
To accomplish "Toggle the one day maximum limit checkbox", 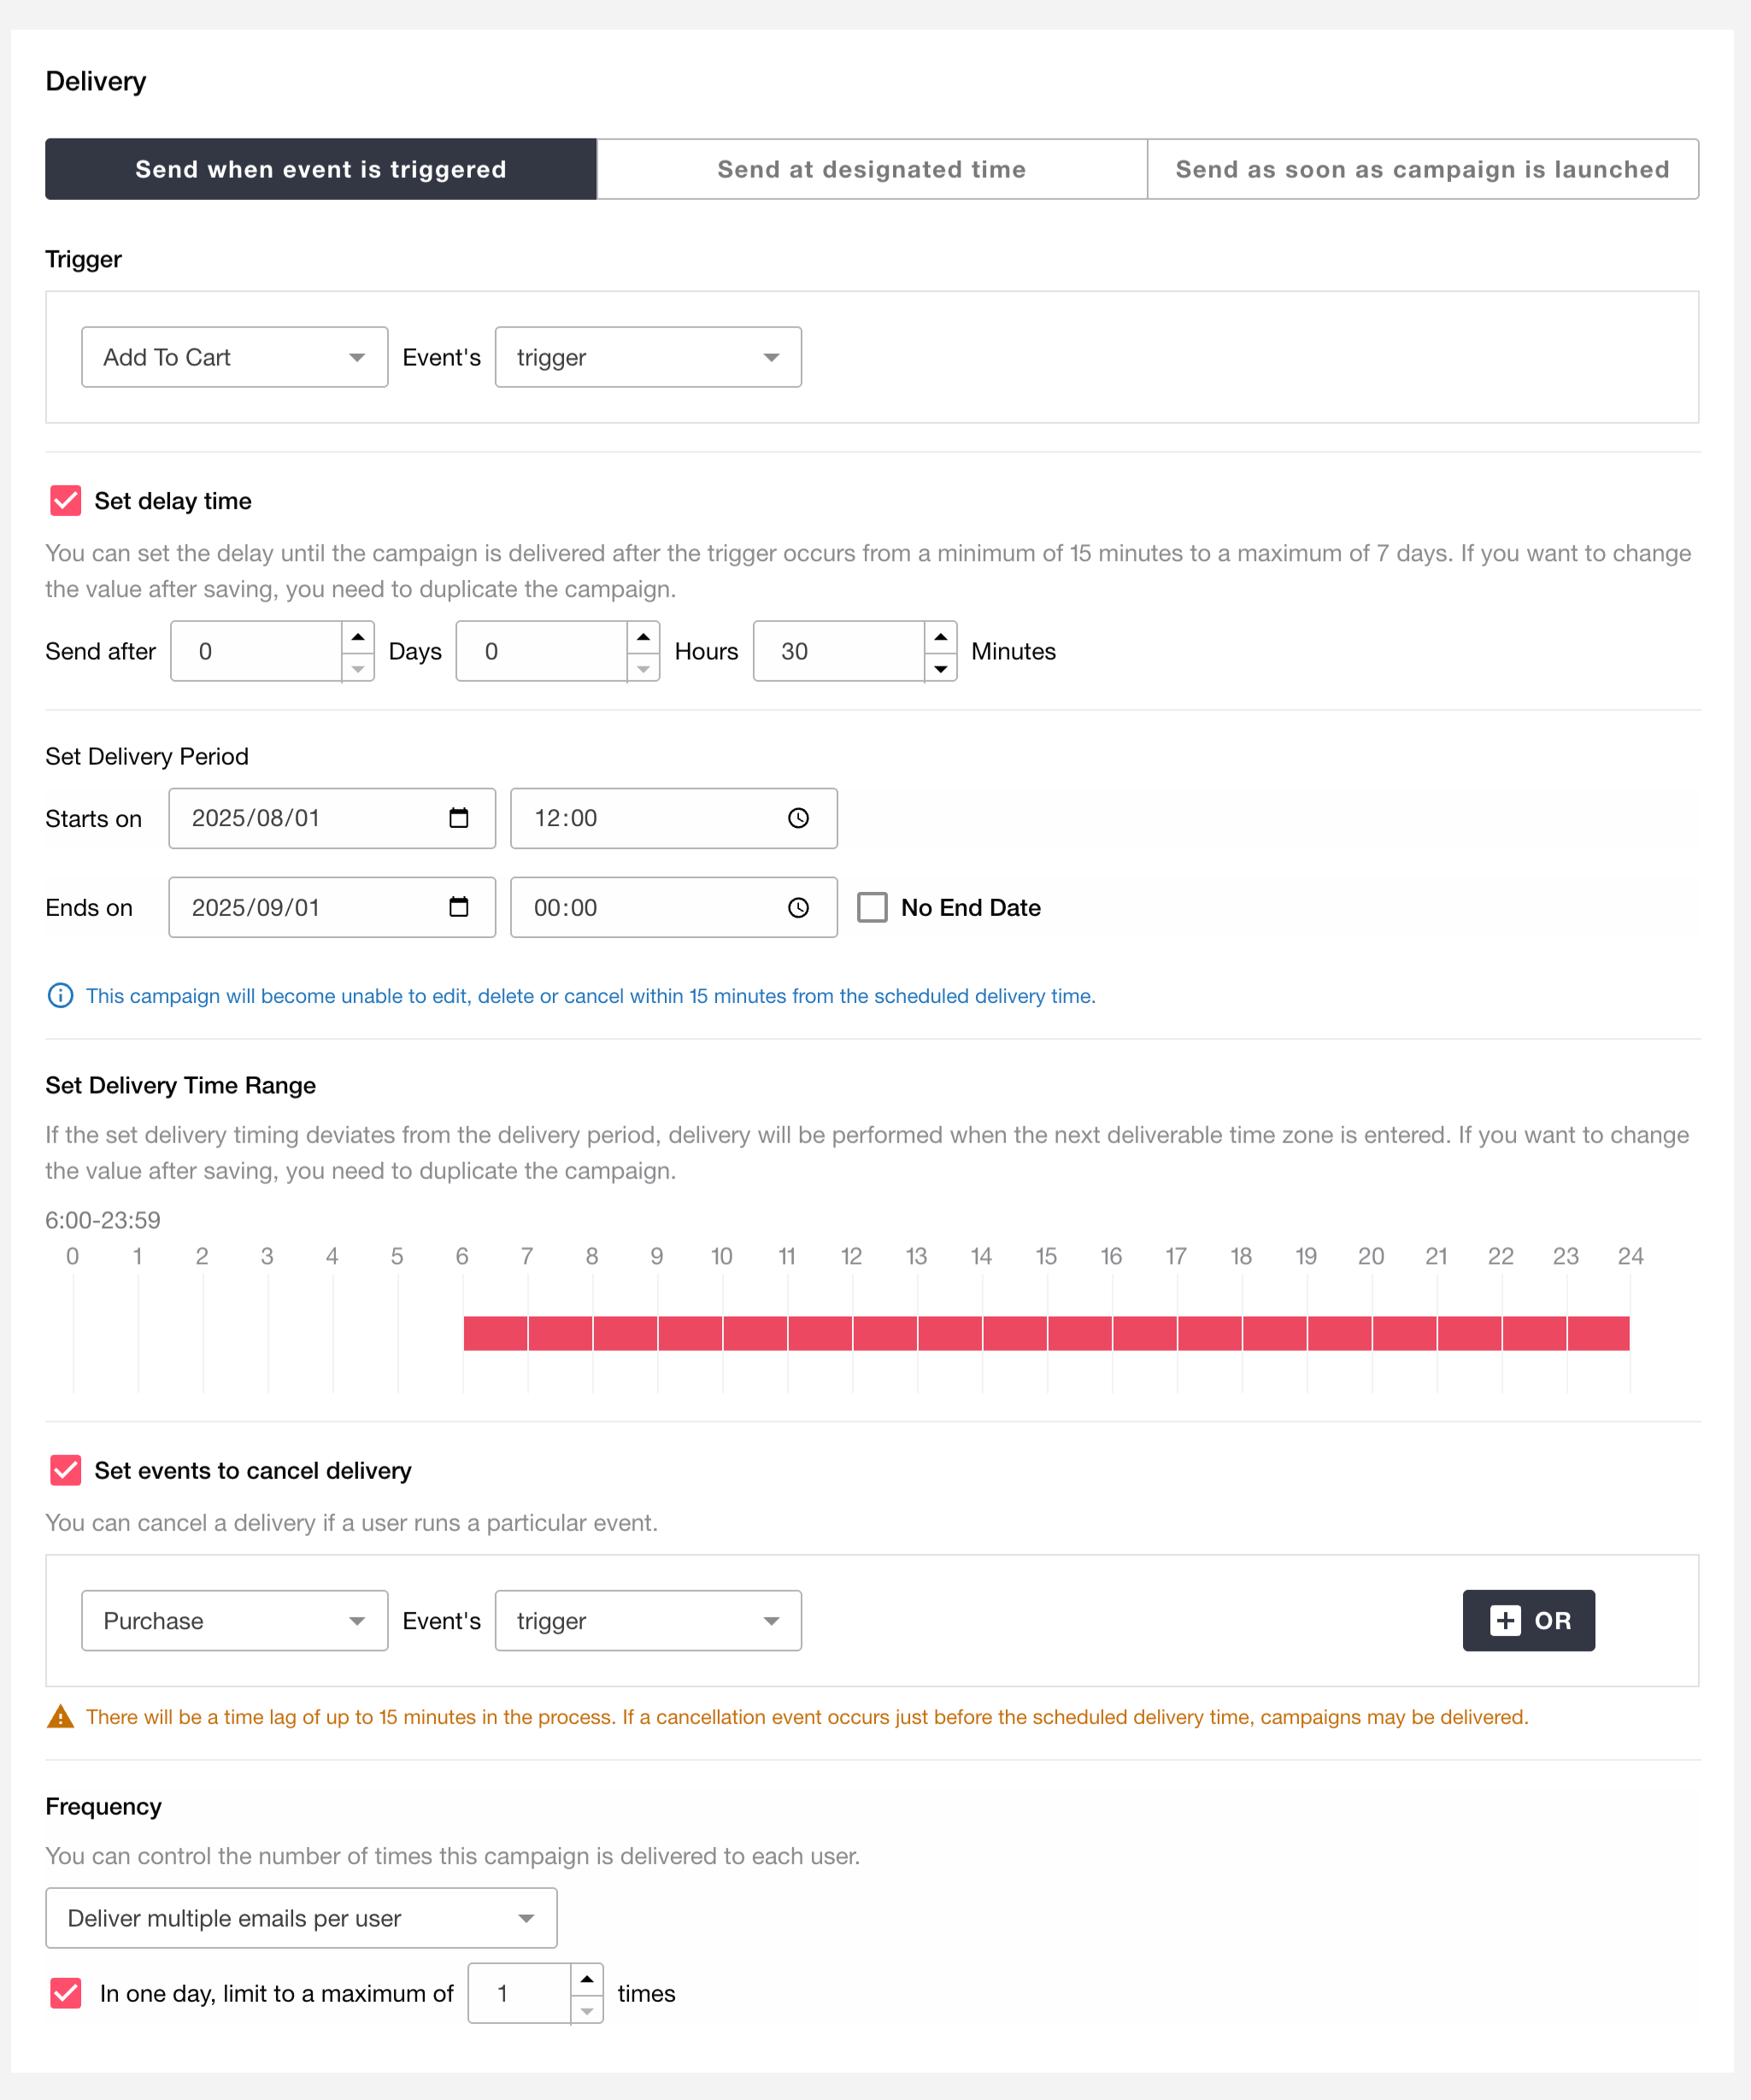I will [x=66, y=1993].
